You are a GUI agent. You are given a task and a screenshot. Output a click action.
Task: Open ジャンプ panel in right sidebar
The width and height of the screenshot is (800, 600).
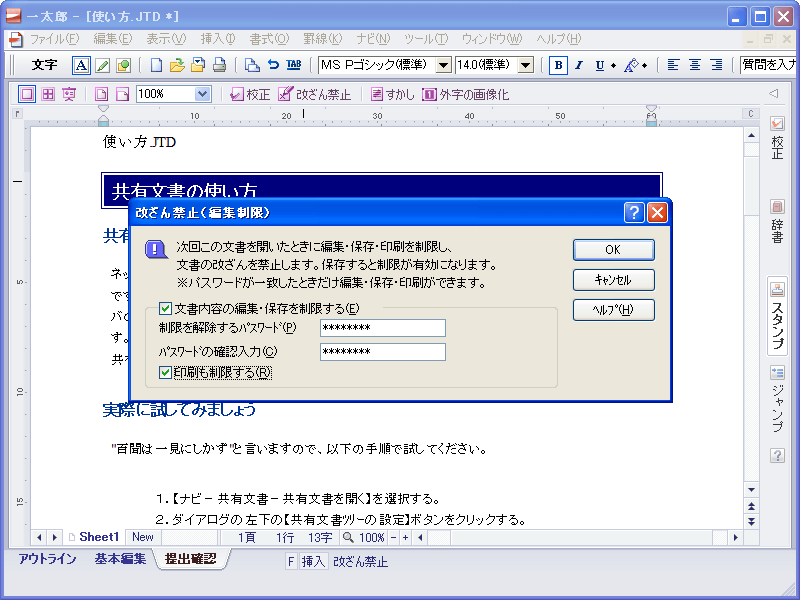[x=777, y=399]
